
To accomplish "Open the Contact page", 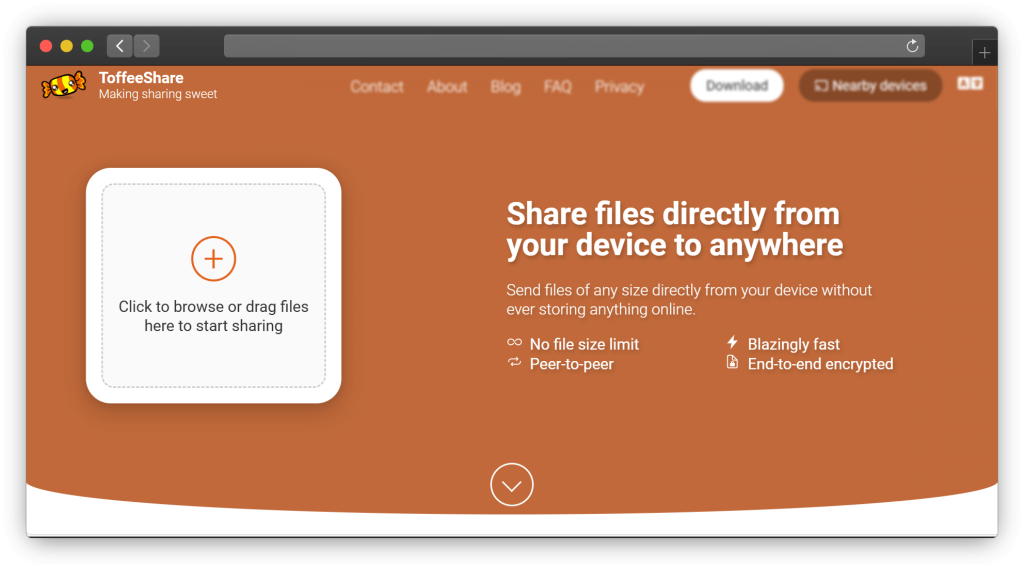I will coord(377,87).
